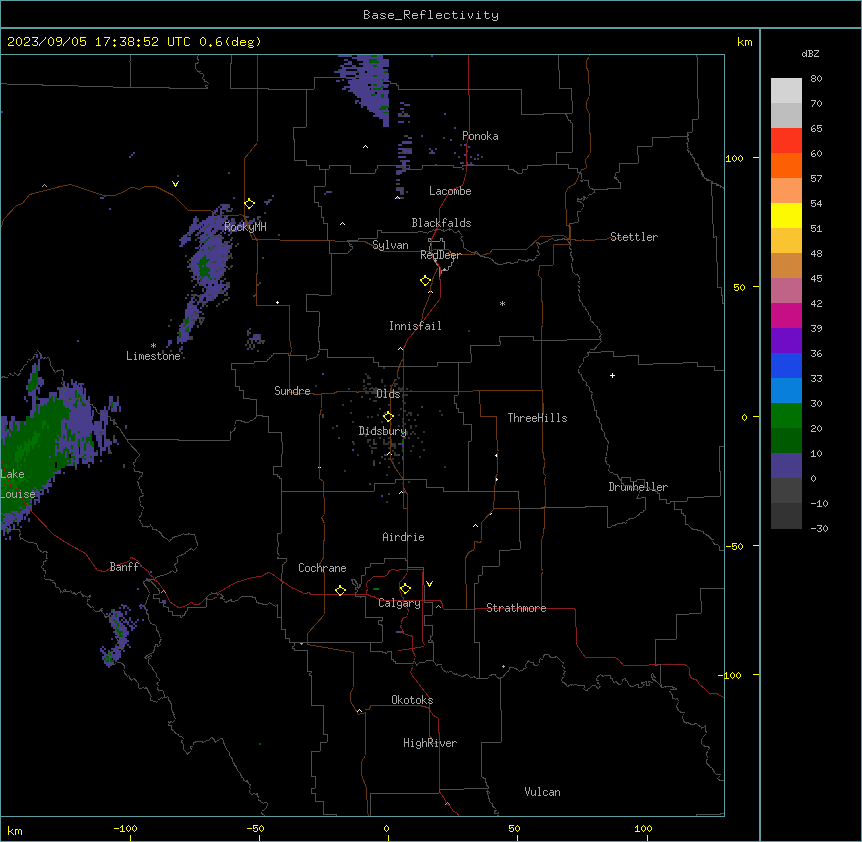
Task: Select the 45 value on dBZ legend
Action: [x=816, y=279]
